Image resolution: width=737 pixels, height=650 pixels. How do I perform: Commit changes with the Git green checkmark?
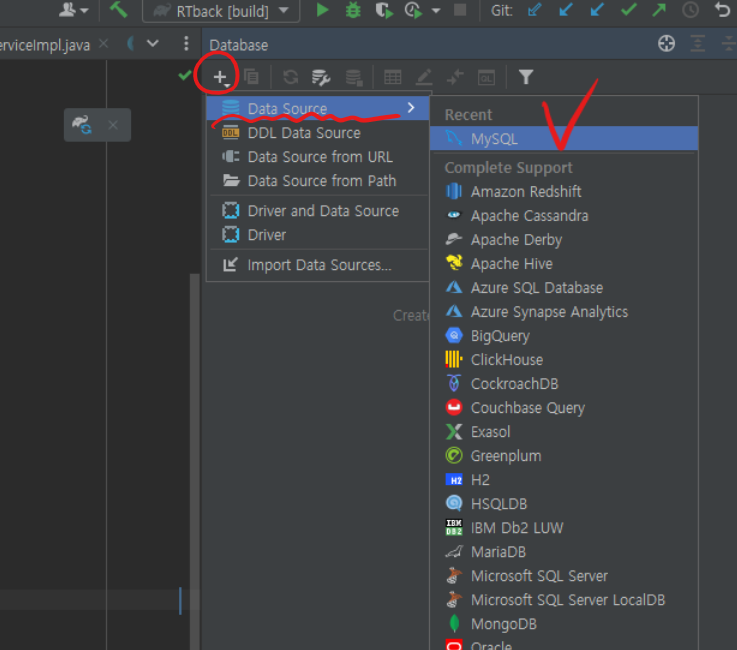coord(628,10)
